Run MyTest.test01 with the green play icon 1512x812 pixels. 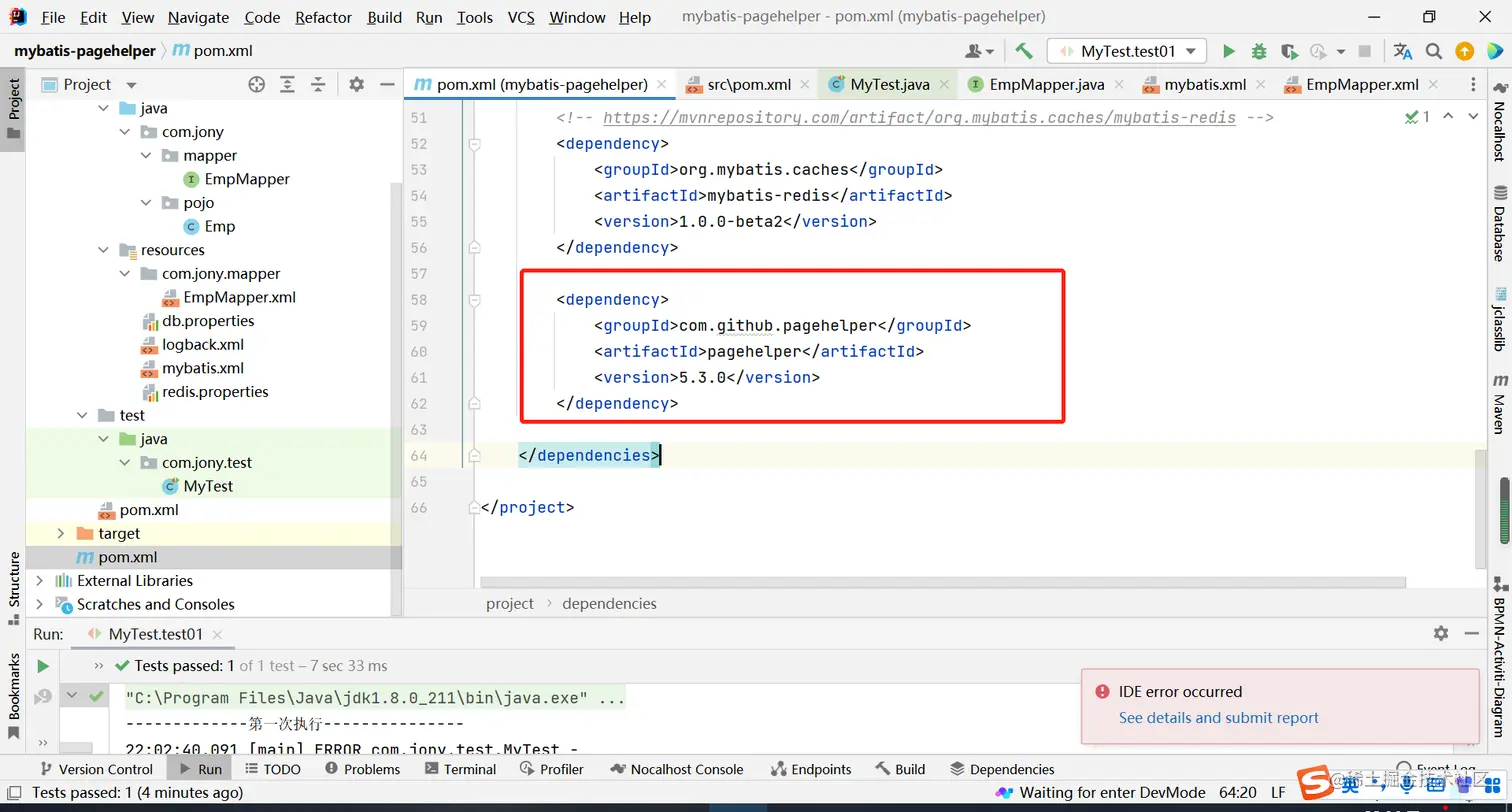coord(1229,51)
